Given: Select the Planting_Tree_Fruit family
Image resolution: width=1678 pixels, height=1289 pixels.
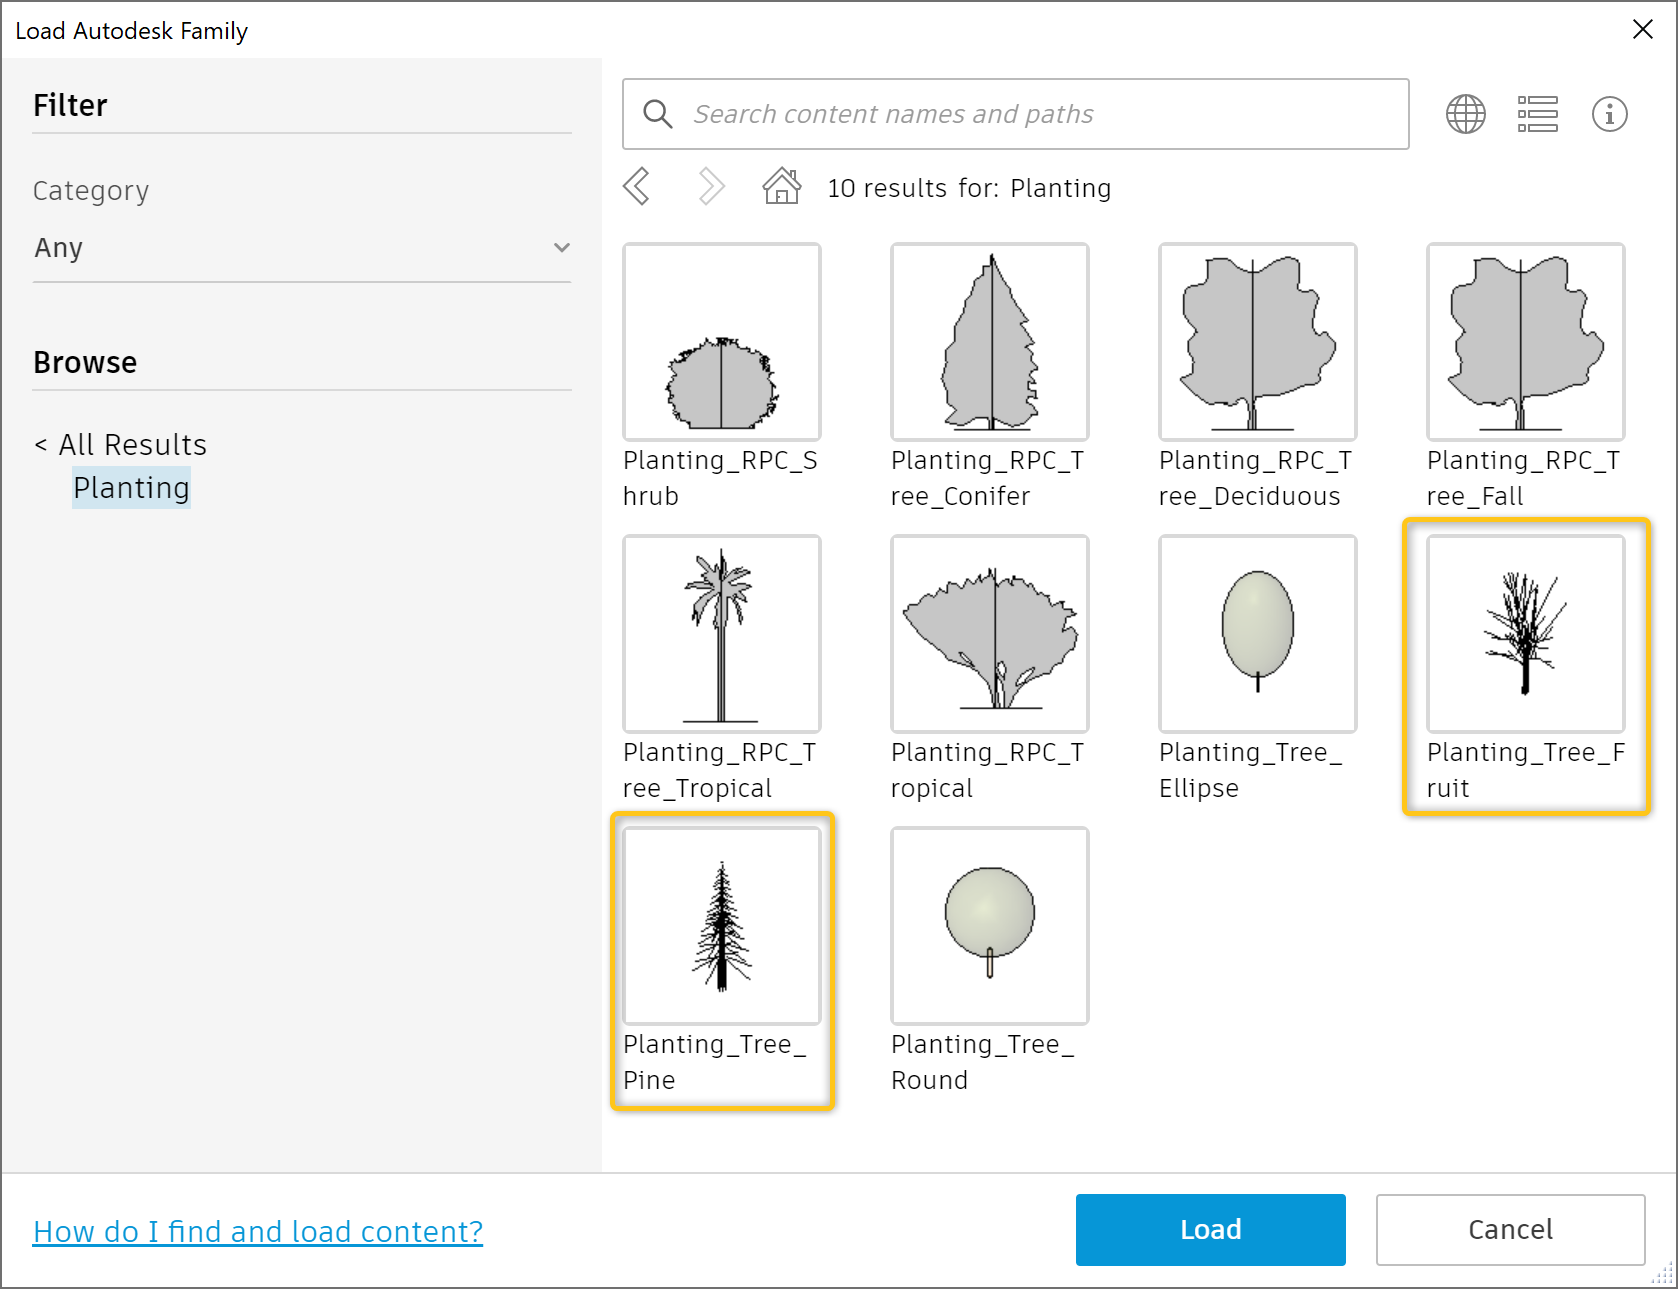Looking at the screenshot, I should point(1525,633).
